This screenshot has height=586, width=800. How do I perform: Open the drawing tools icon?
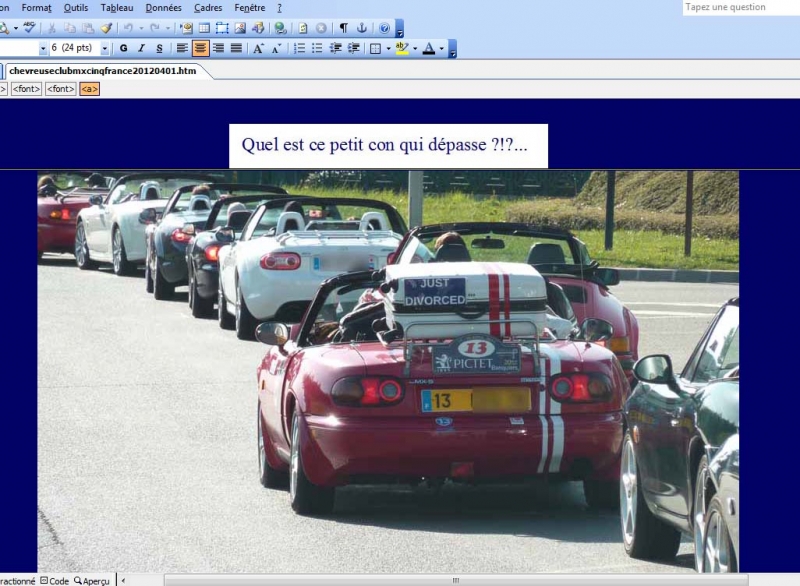click(258, 28)
